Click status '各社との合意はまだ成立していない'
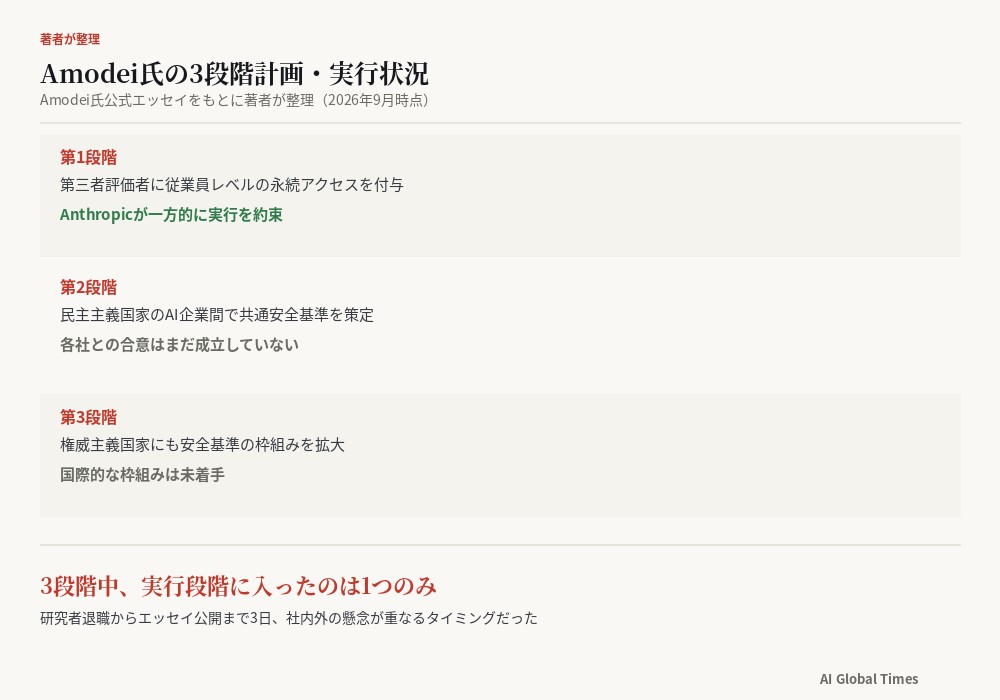 (x=179, y=345)
